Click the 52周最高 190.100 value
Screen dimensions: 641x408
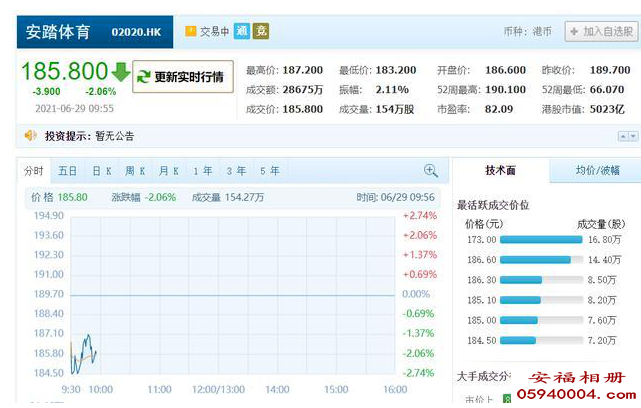click(505, 90)
